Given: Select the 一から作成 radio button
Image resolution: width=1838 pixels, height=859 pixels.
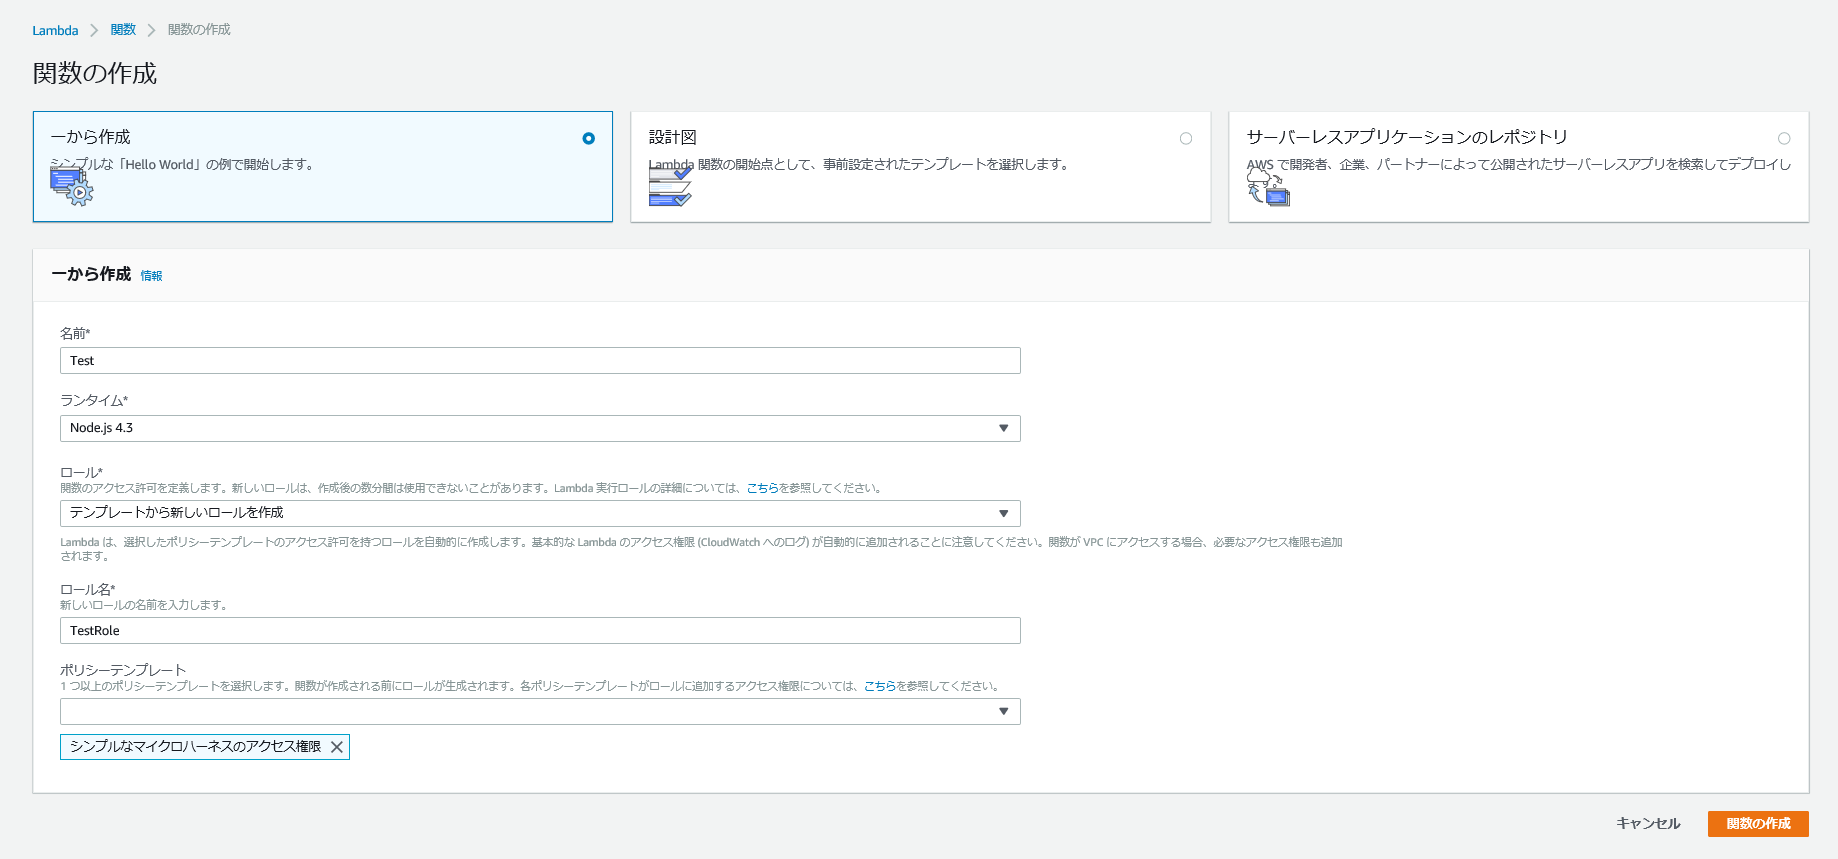Looking at the screenshot, I should [x=588, y=138].
